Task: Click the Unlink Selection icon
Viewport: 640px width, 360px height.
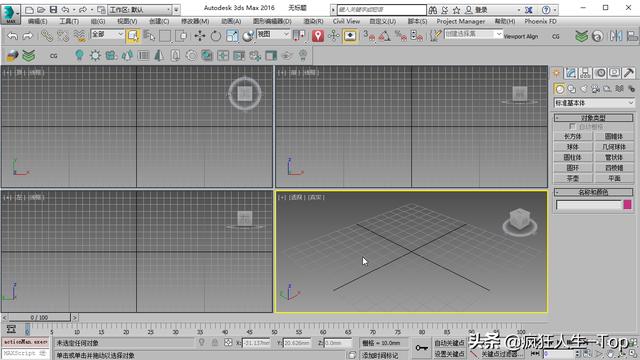Action: [63, 36]
